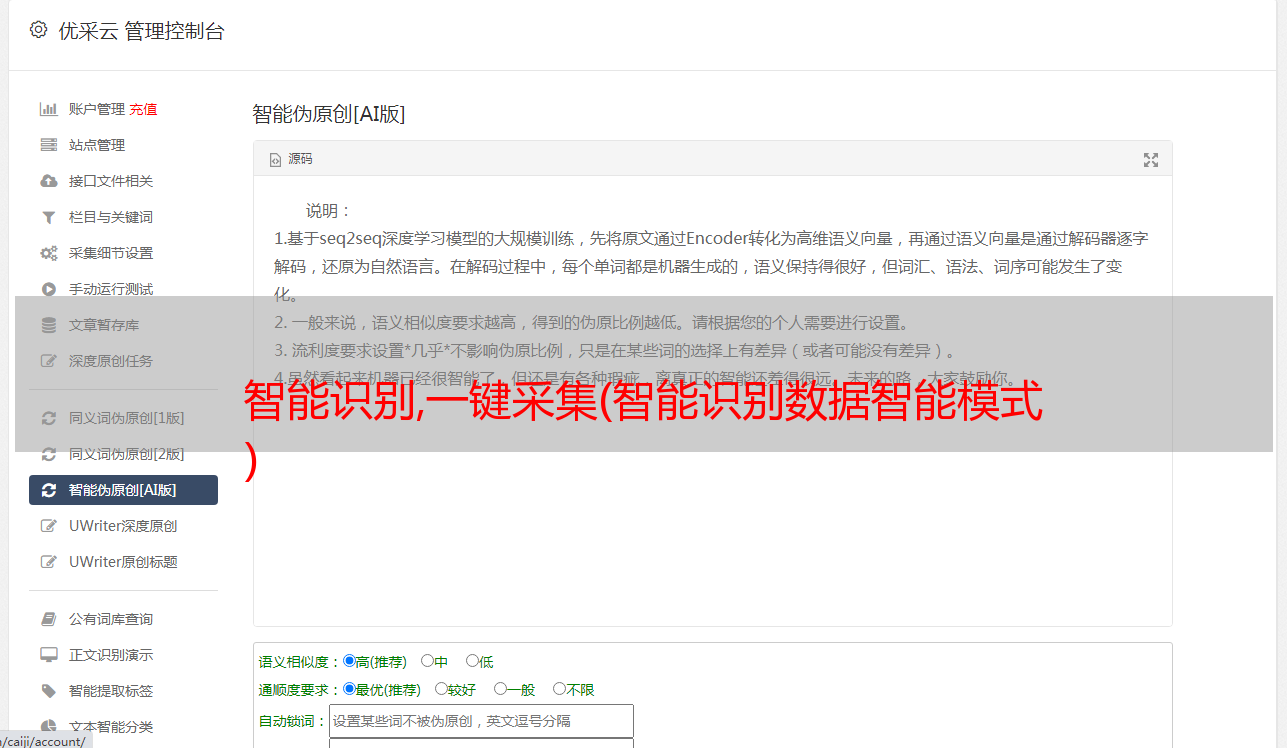Click the 智能伪原创[AI版] page heading

click(x=328, y=114)
